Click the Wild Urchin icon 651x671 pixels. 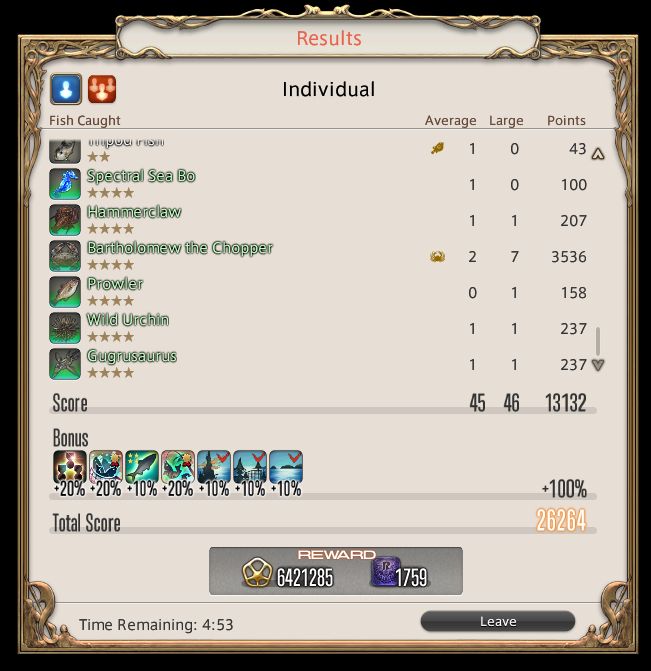click(x=65, y=328)
